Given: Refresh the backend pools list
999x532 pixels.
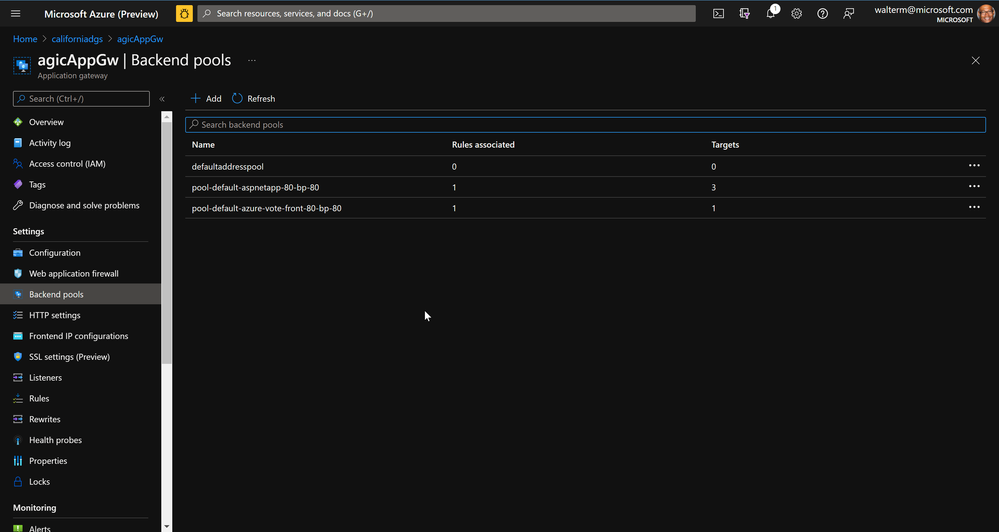Looking at the screenshot, I should pos(254,99).
